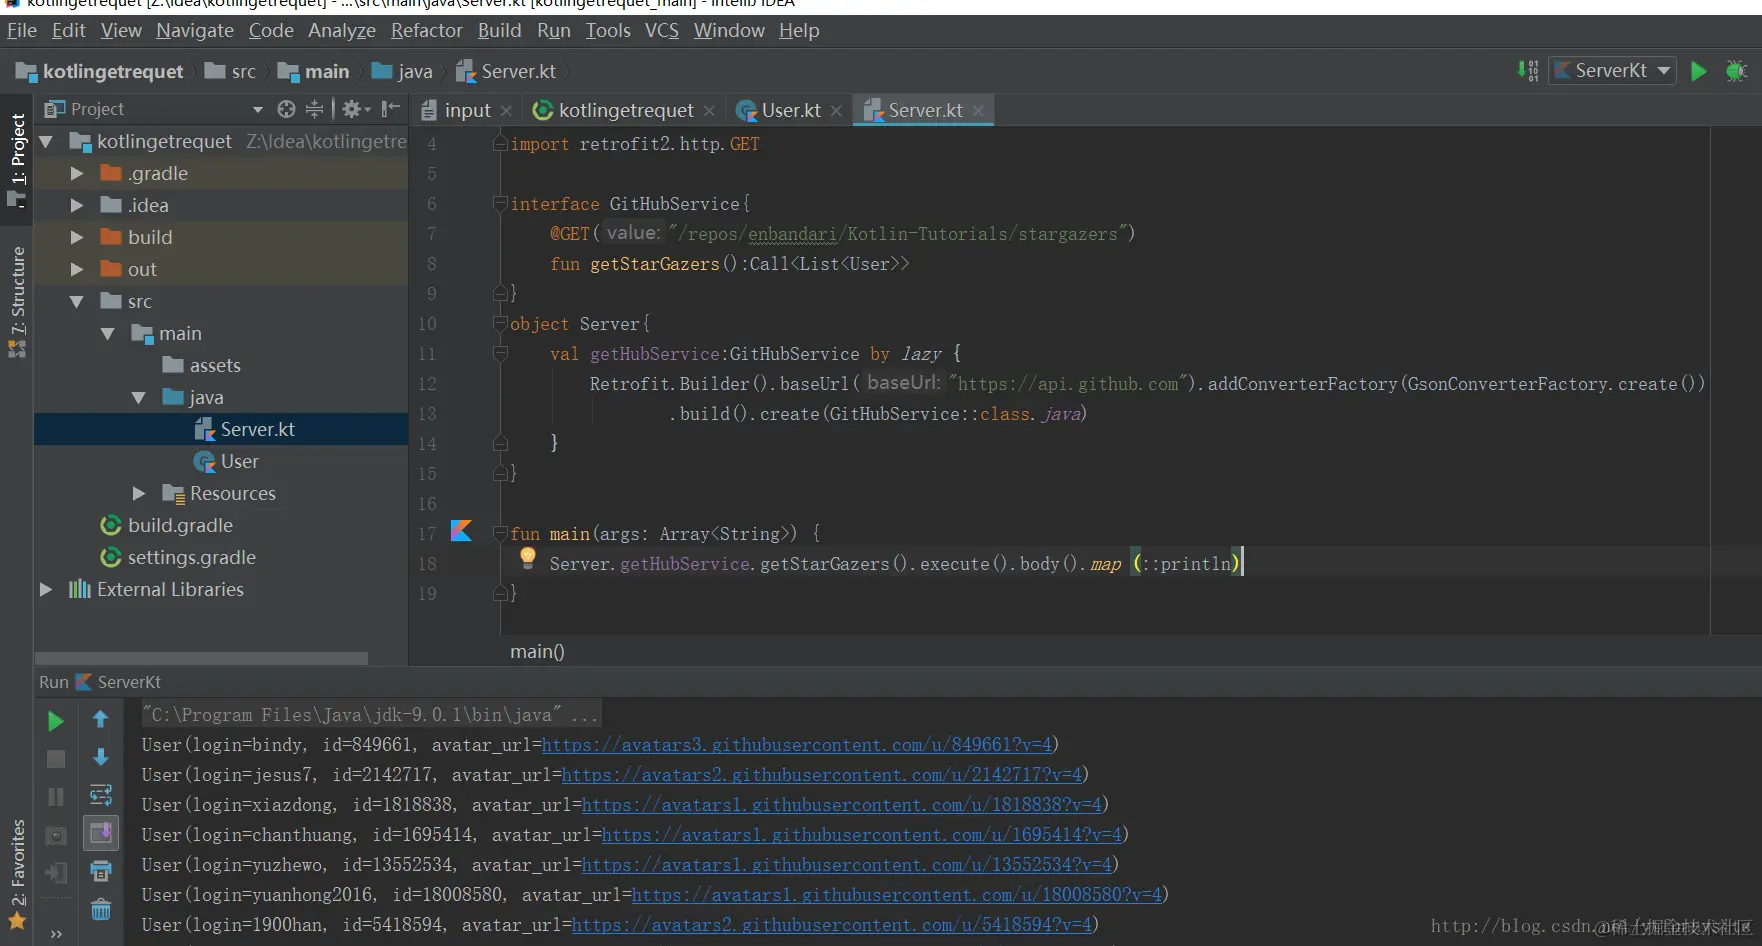
Task: Start debugging with the bug icon
Action: 1736,71
